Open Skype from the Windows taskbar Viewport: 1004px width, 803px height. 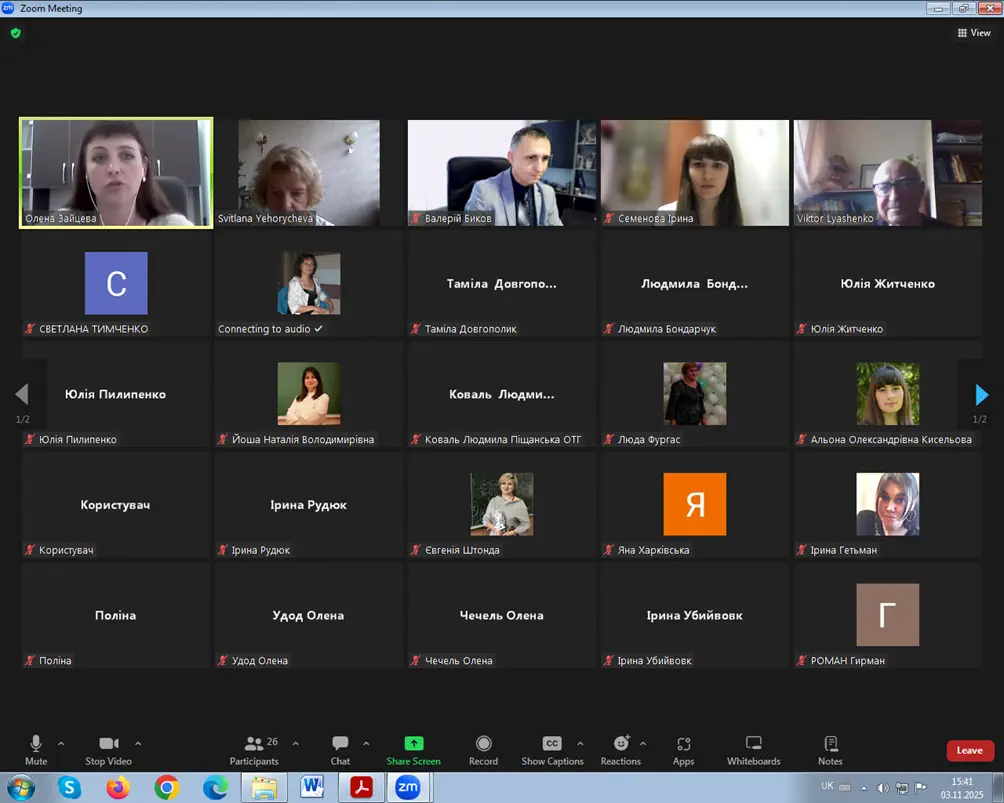click(69, 788)
